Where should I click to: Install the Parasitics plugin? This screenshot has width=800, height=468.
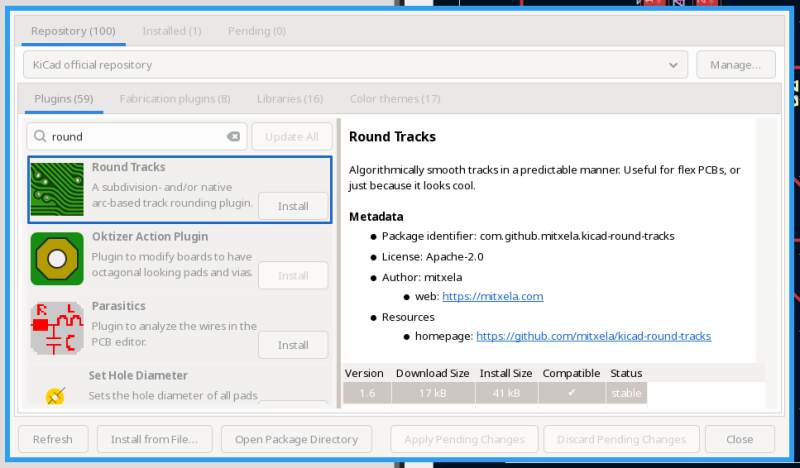[293, 345]
